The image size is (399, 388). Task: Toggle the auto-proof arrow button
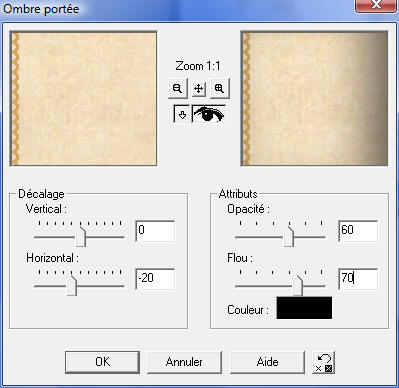pyautogui.click(x=182, y=115)
